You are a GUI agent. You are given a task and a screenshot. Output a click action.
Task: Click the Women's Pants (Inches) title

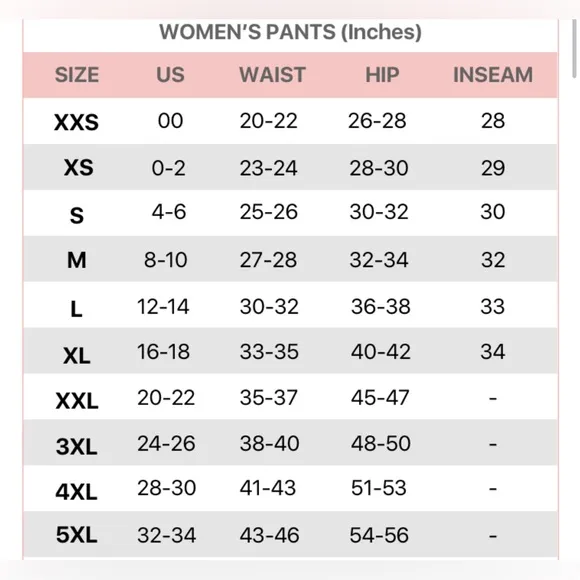coord(290,32)
